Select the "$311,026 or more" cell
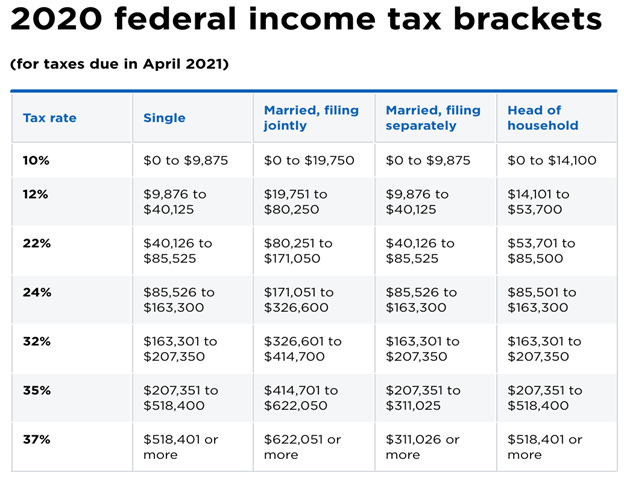Image resolution: width=624 pixels, height=479 pixels. [x=423, y=447]
